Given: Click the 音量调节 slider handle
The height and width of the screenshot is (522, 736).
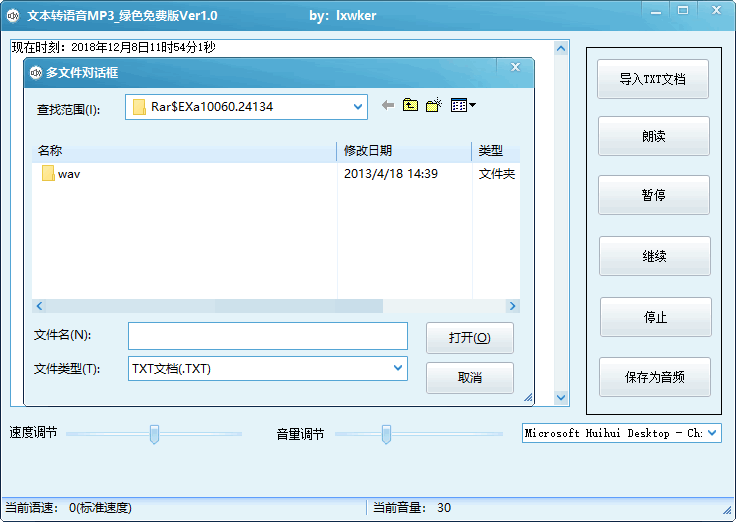Looking at the screenshot, I should tap(386, 434).
